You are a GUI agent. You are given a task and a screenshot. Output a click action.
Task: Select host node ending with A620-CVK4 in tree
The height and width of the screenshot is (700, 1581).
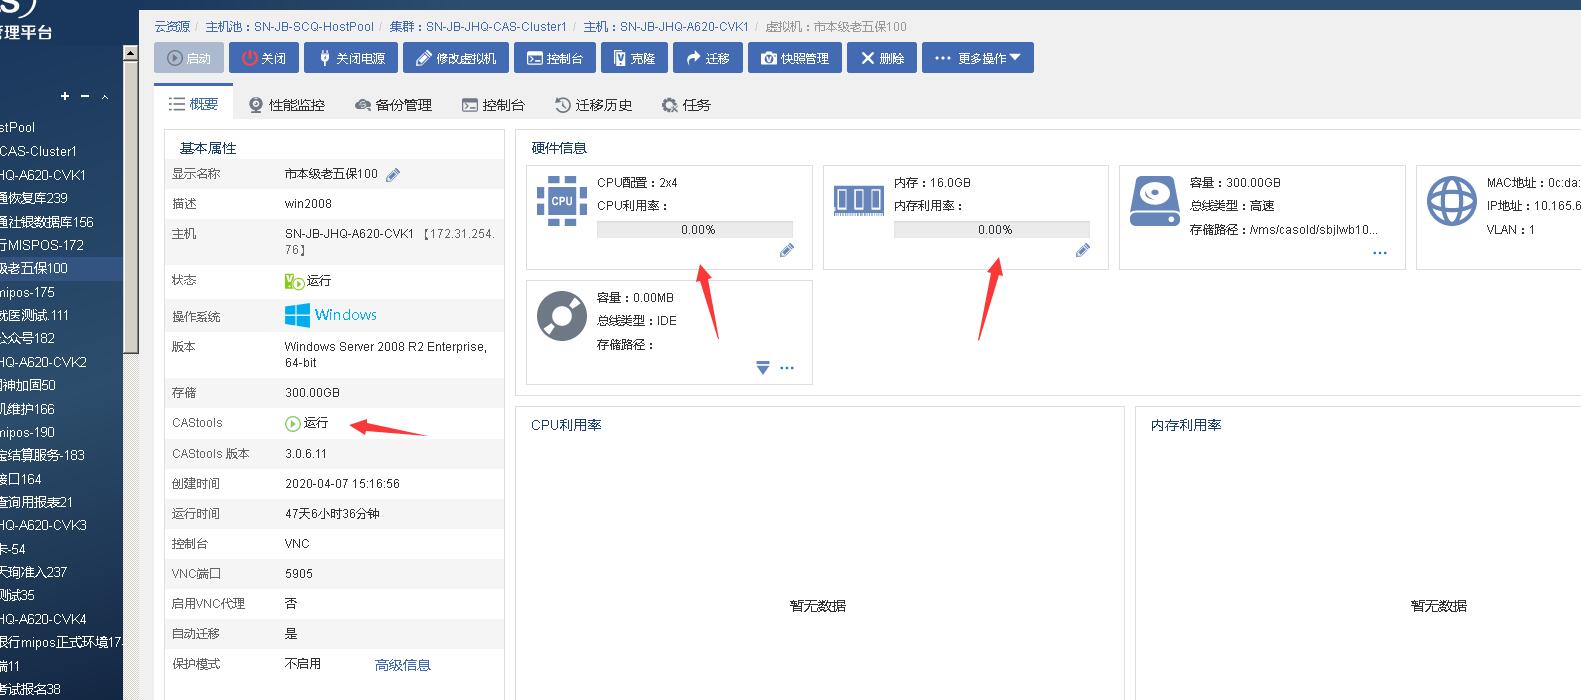43,619
